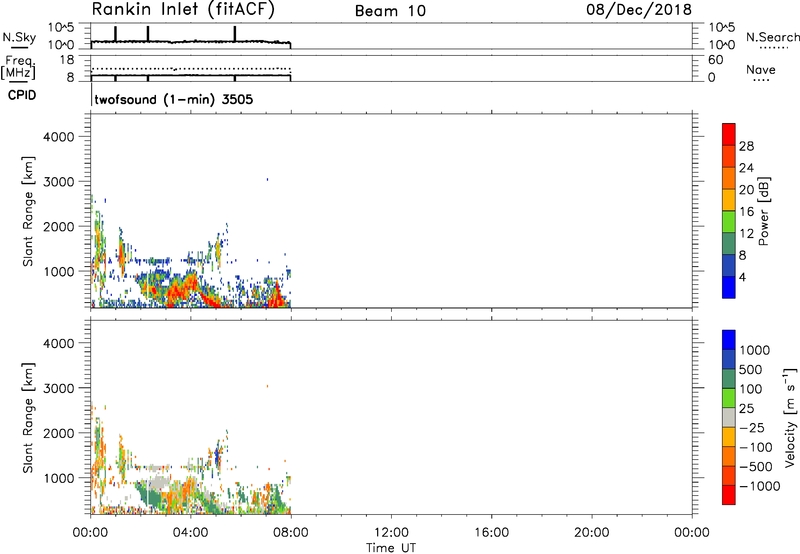This screenshot has height=554, width=800.
Task: Select the "N.Sky" legend label
Action: tap(19, 38)
